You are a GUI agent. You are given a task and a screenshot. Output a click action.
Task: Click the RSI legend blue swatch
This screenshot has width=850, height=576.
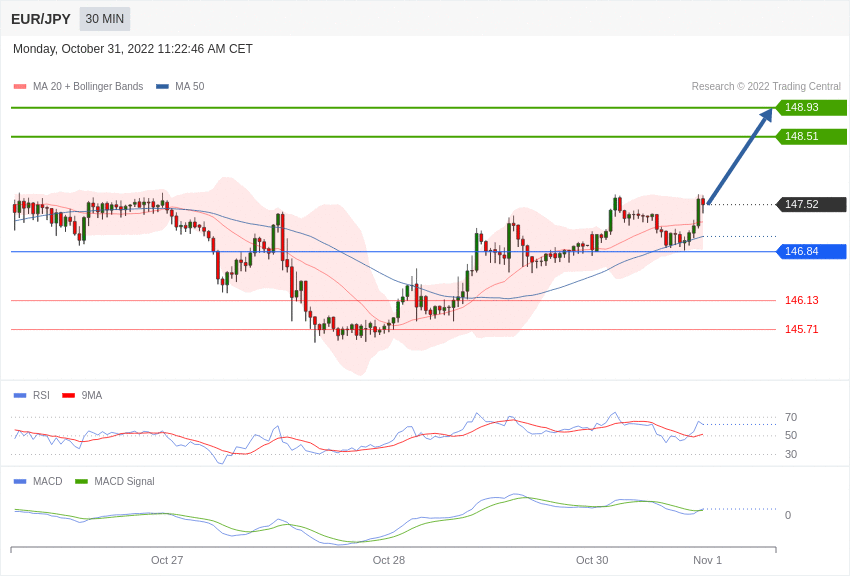coord(20,396)
